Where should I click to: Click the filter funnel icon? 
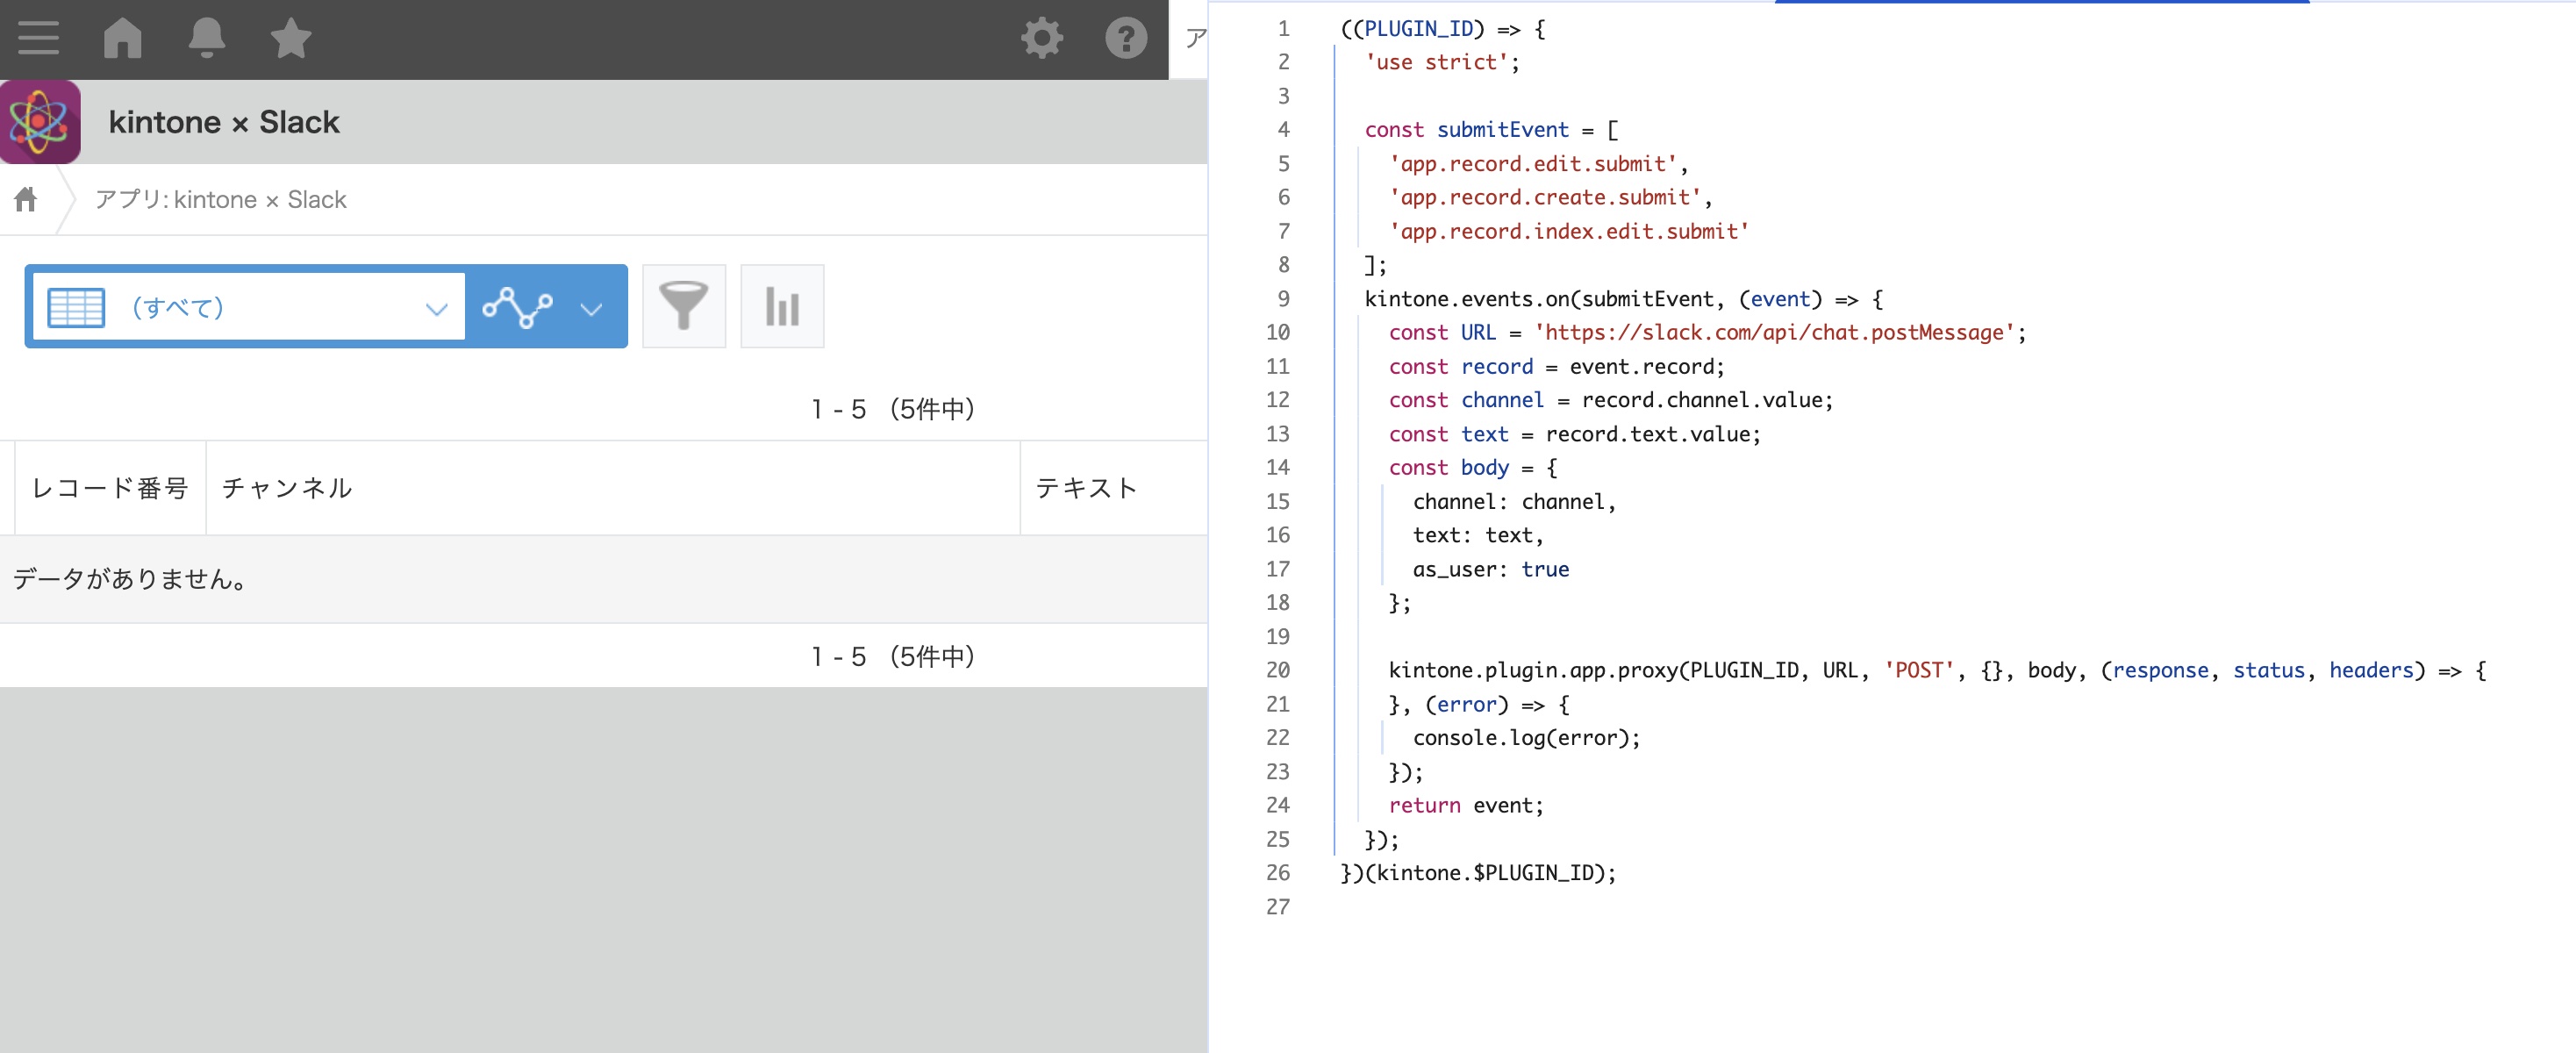click(x=684, y=306)
